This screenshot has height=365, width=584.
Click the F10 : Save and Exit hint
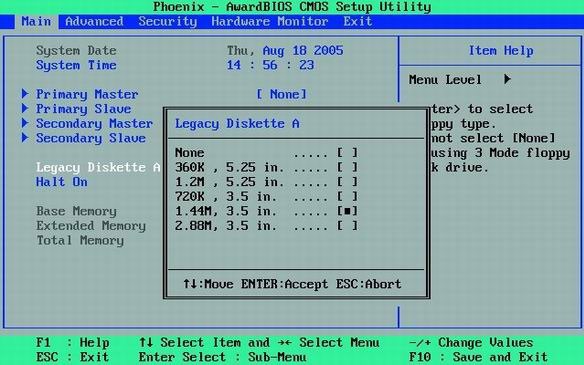tap(479, 357)
